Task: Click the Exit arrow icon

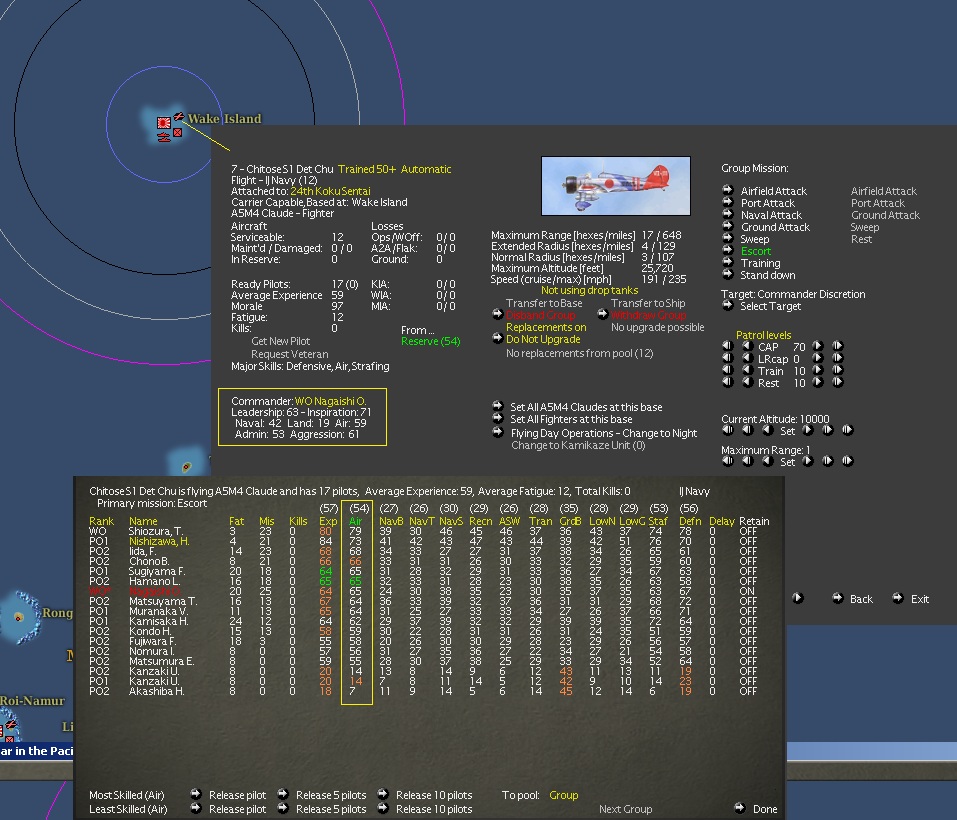Action: tap(898, 599)
